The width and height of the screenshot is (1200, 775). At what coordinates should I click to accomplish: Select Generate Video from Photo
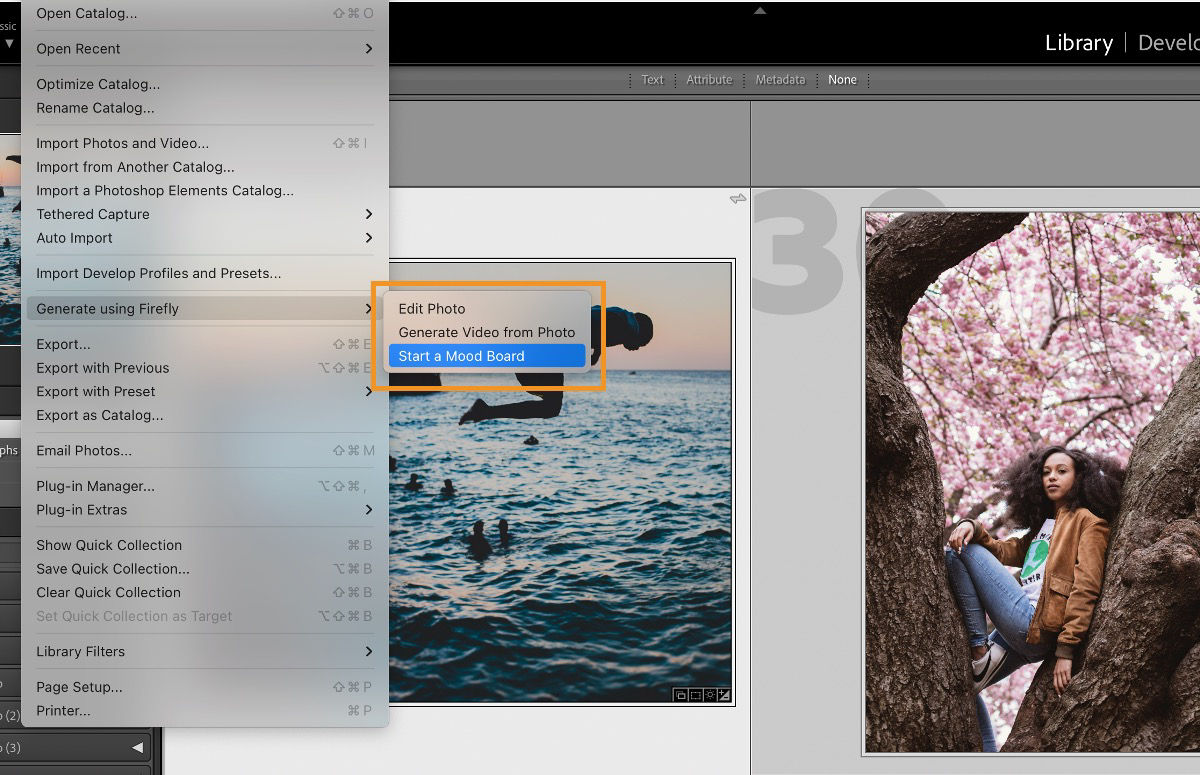click(487, 332)
